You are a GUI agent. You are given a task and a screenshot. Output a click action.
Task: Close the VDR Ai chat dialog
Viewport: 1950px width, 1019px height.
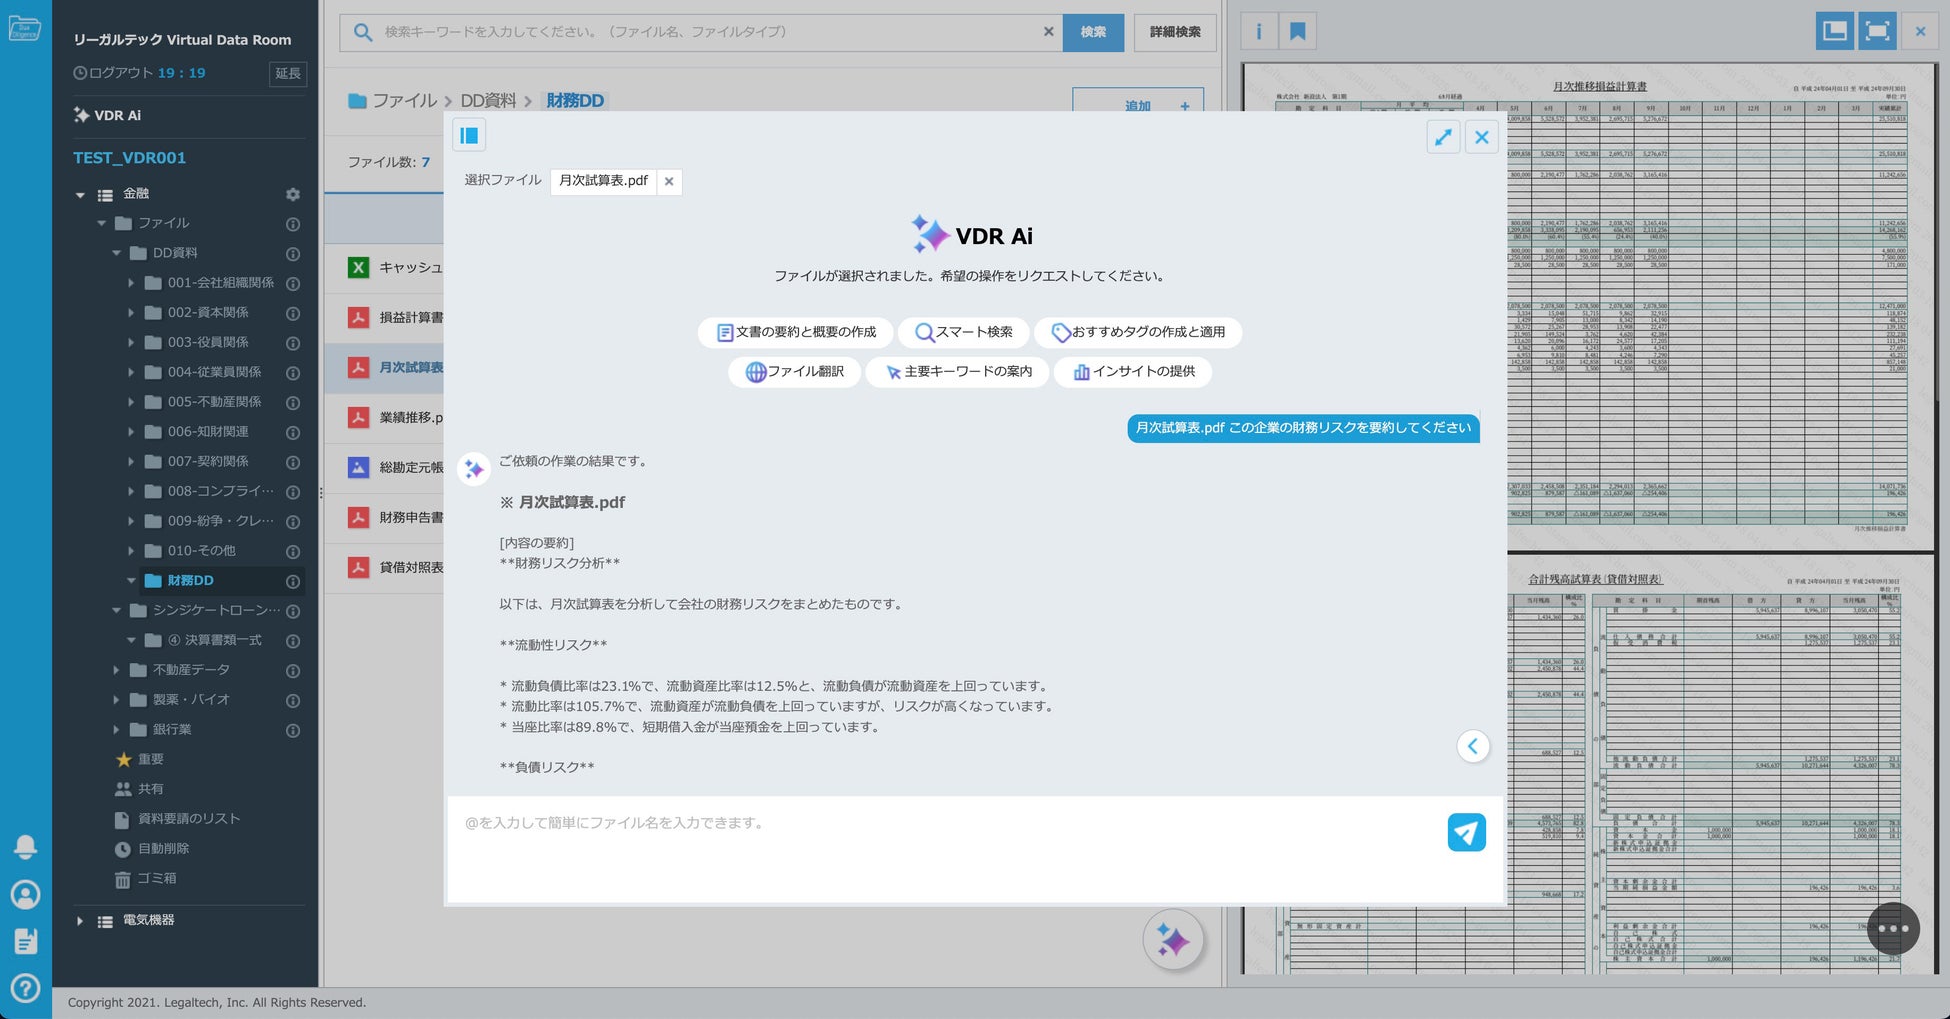point(1482,137)
